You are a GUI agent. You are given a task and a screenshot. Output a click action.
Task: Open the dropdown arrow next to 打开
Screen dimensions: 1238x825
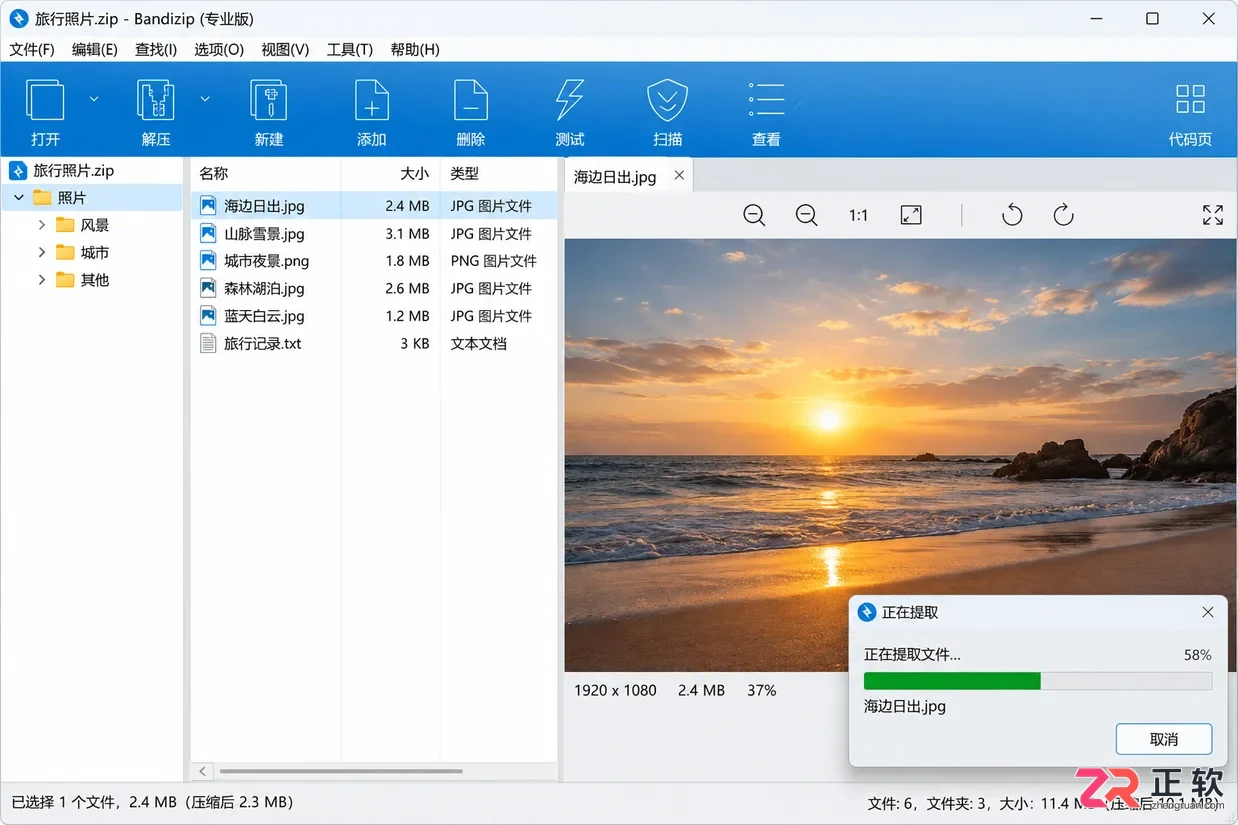94,99
